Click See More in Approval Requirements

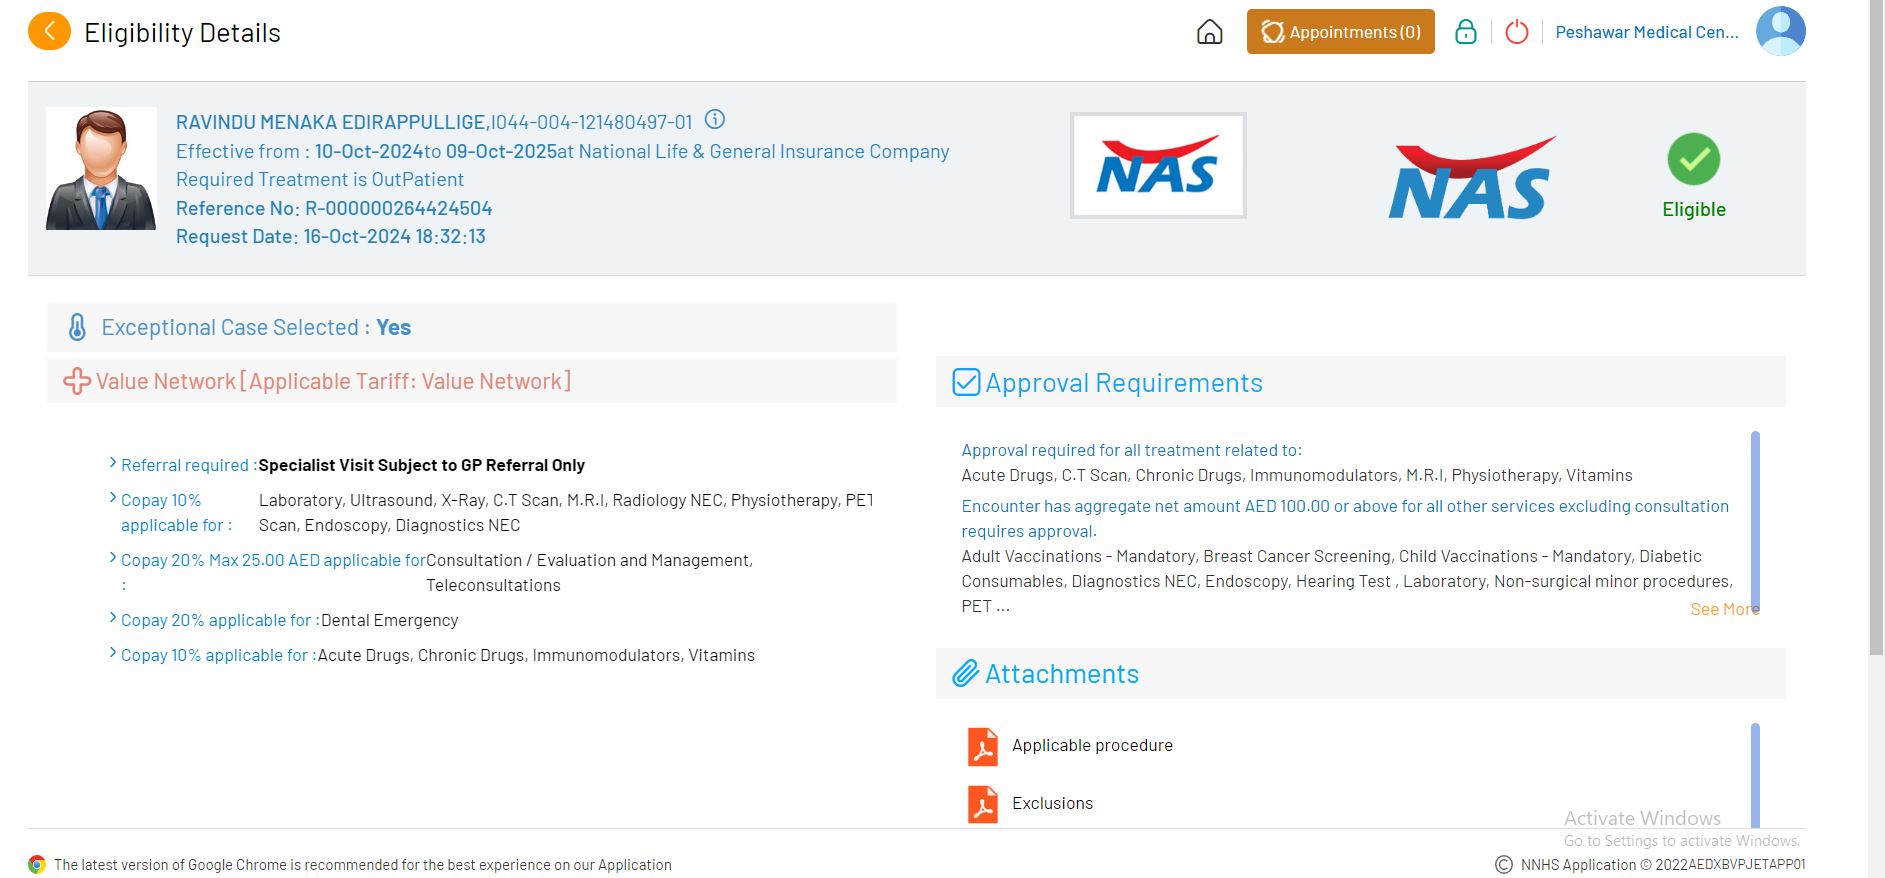click(x=1724, y=609)
